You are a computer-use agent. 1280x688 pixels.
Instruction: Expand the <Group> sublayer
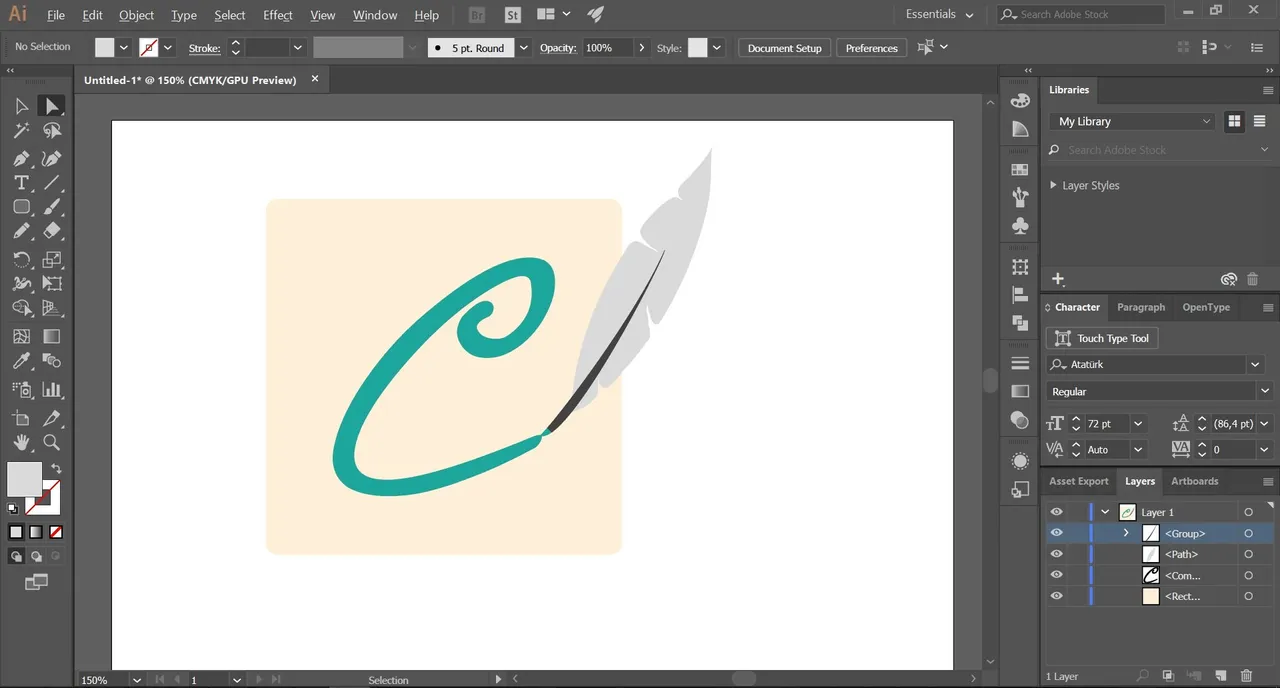coord(1126,533)
